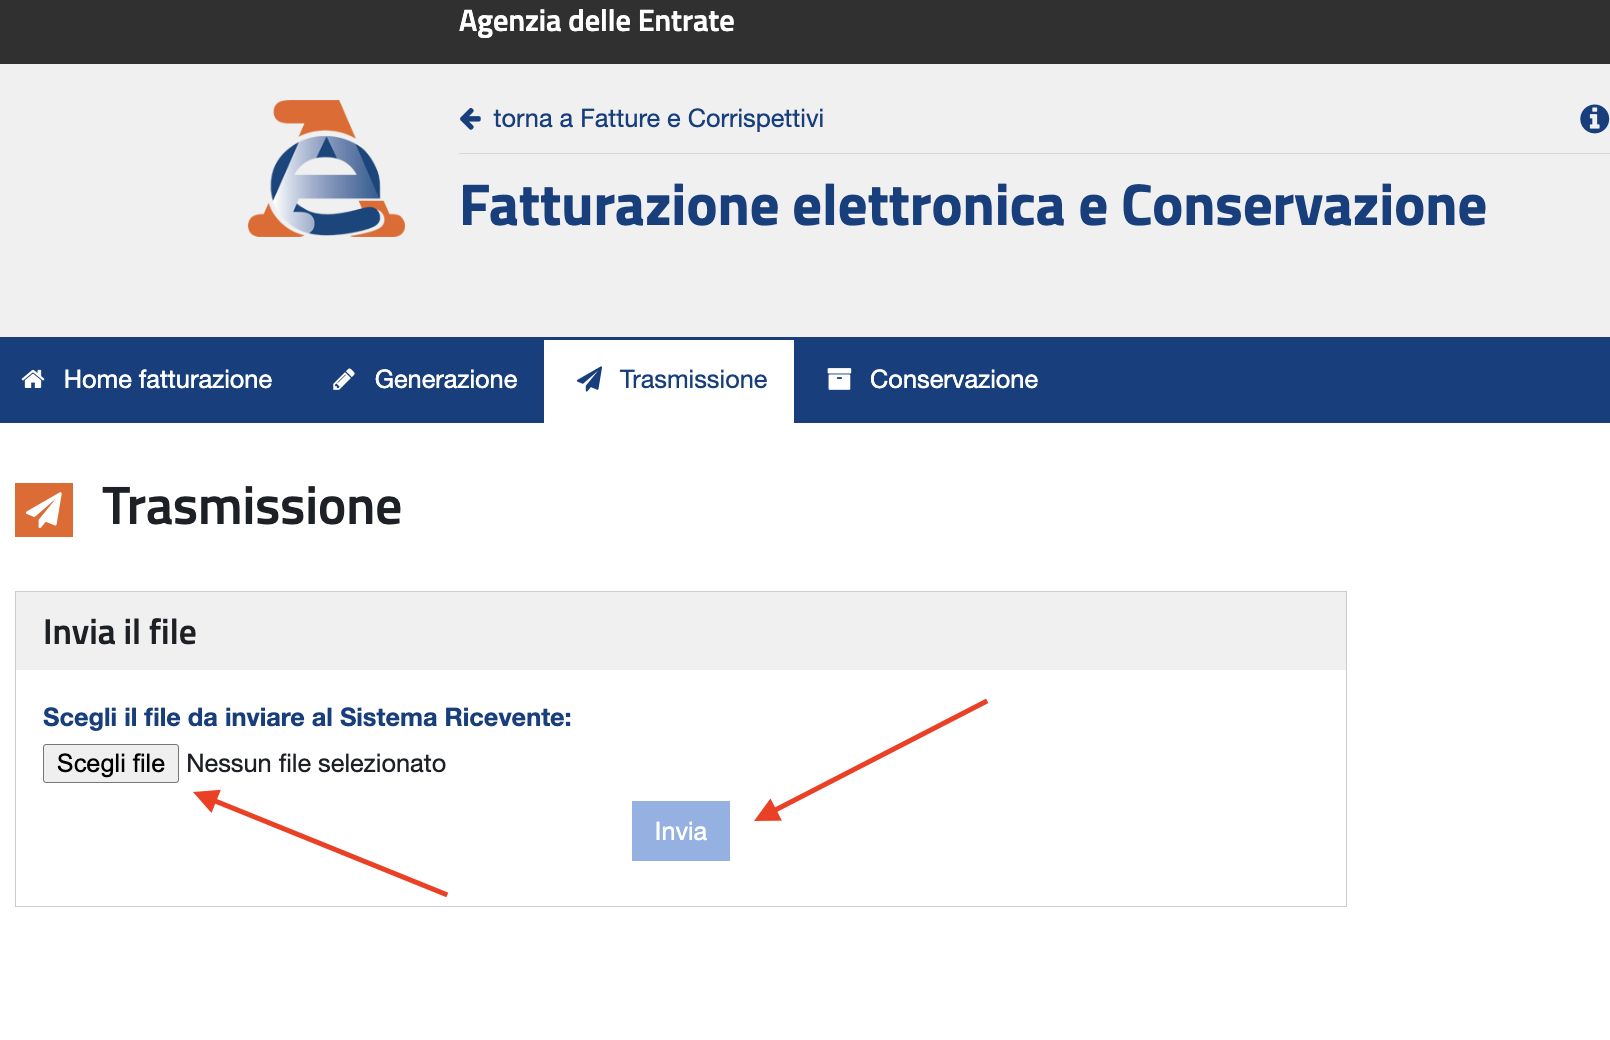Viewport: 1610px width, 1040px height.
Task: Click the paper plane icon in Trasmissione tab
Action: (x=589, y=379)
